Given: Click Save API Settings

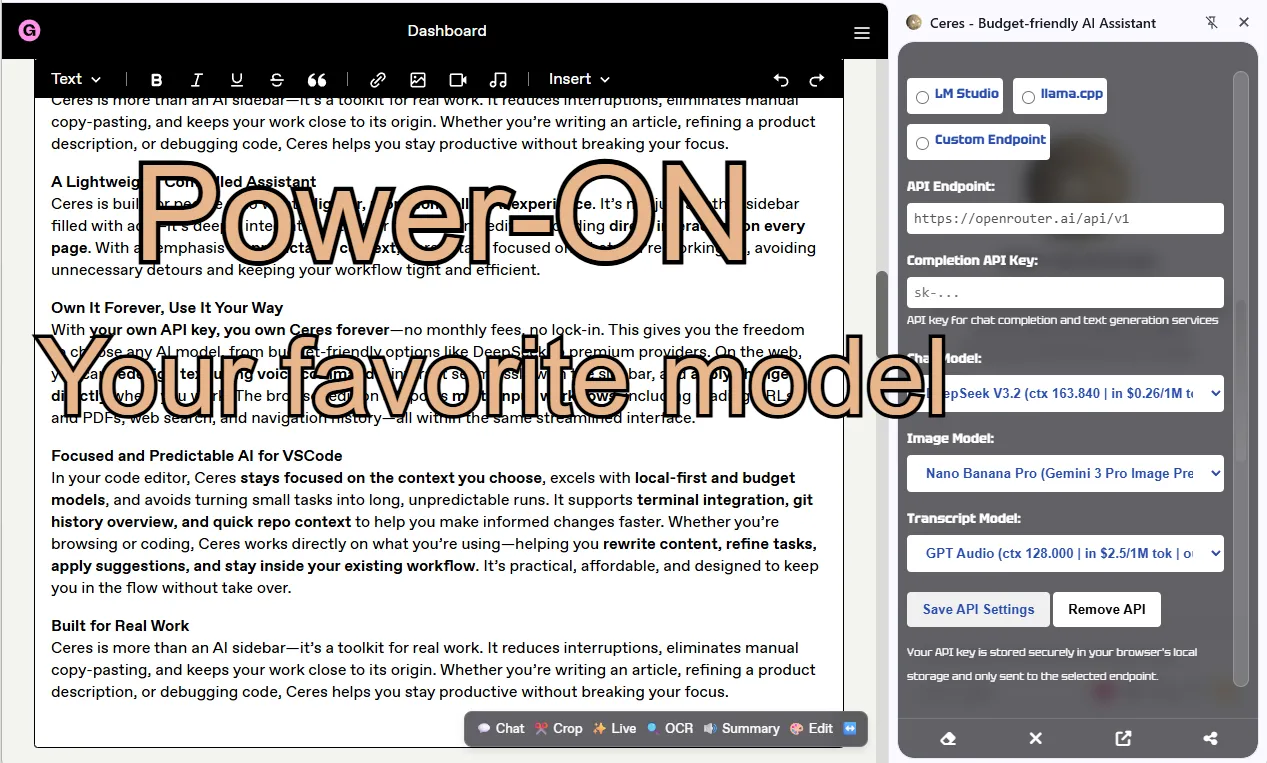Looking at the screenshot, I should point(977,609).
